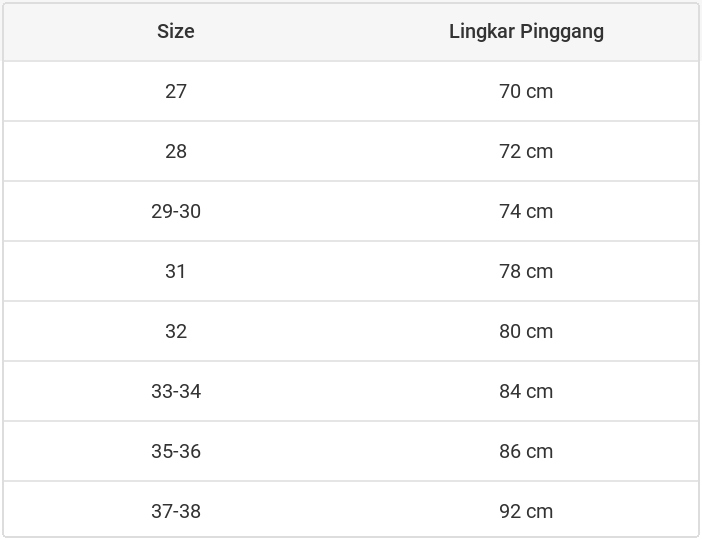
Task: Click the 84 cm measurement cell
Action: click(526, 391)
